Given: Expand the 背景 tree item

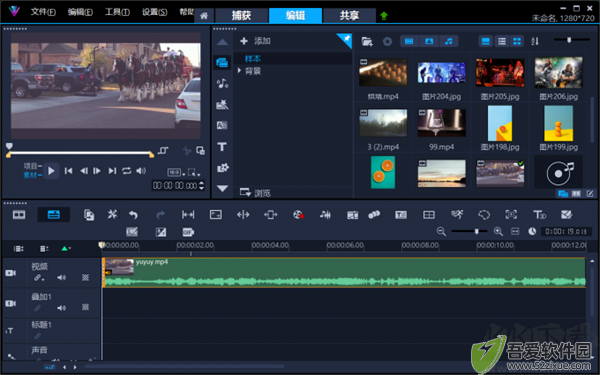Looking at the screenshot, I should 240,71.
